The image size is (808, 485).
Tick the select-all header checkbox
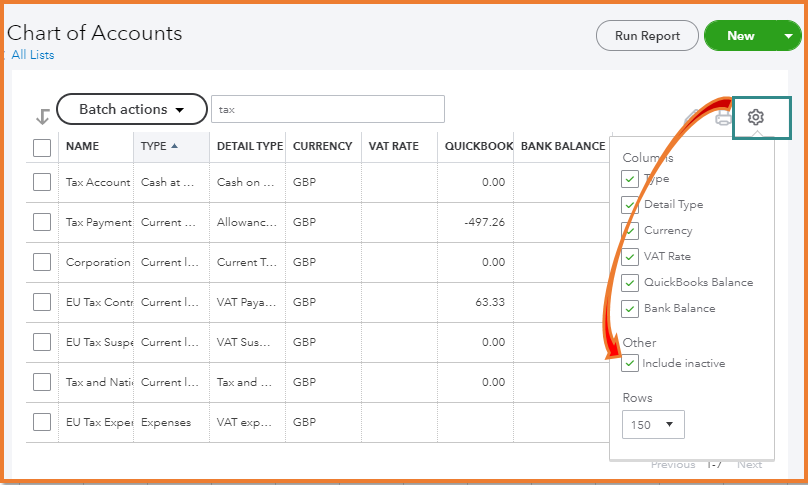click(x=42, y=147)
